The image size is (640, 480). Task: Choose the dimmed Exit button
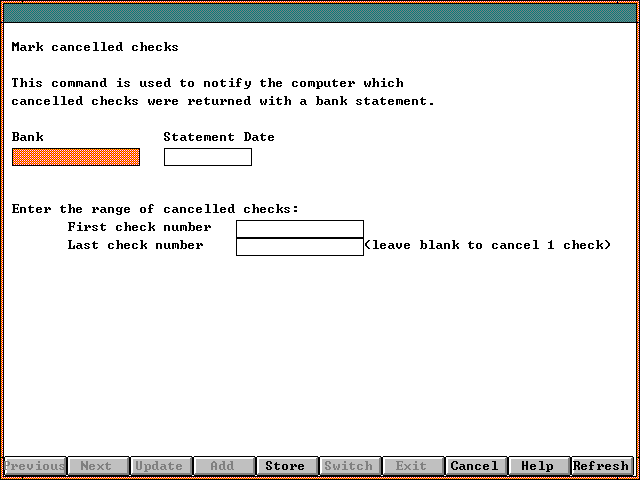[411, 466]
